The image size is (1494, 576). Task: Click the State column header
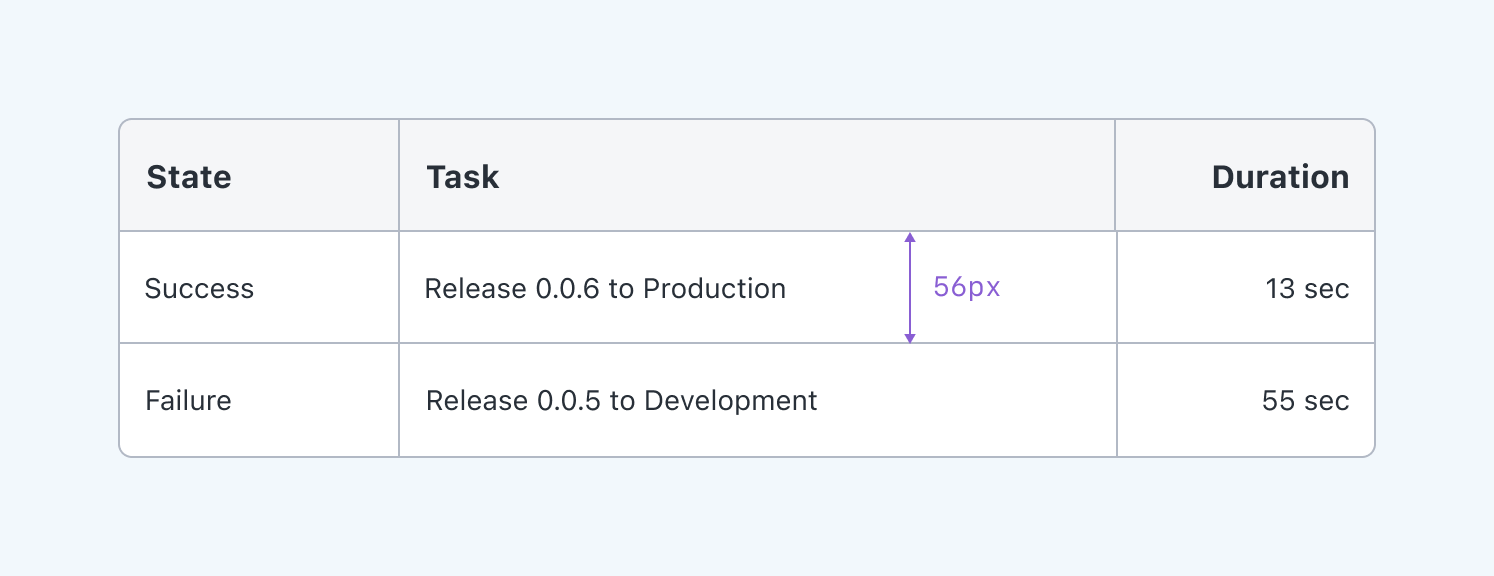point(189,178)
